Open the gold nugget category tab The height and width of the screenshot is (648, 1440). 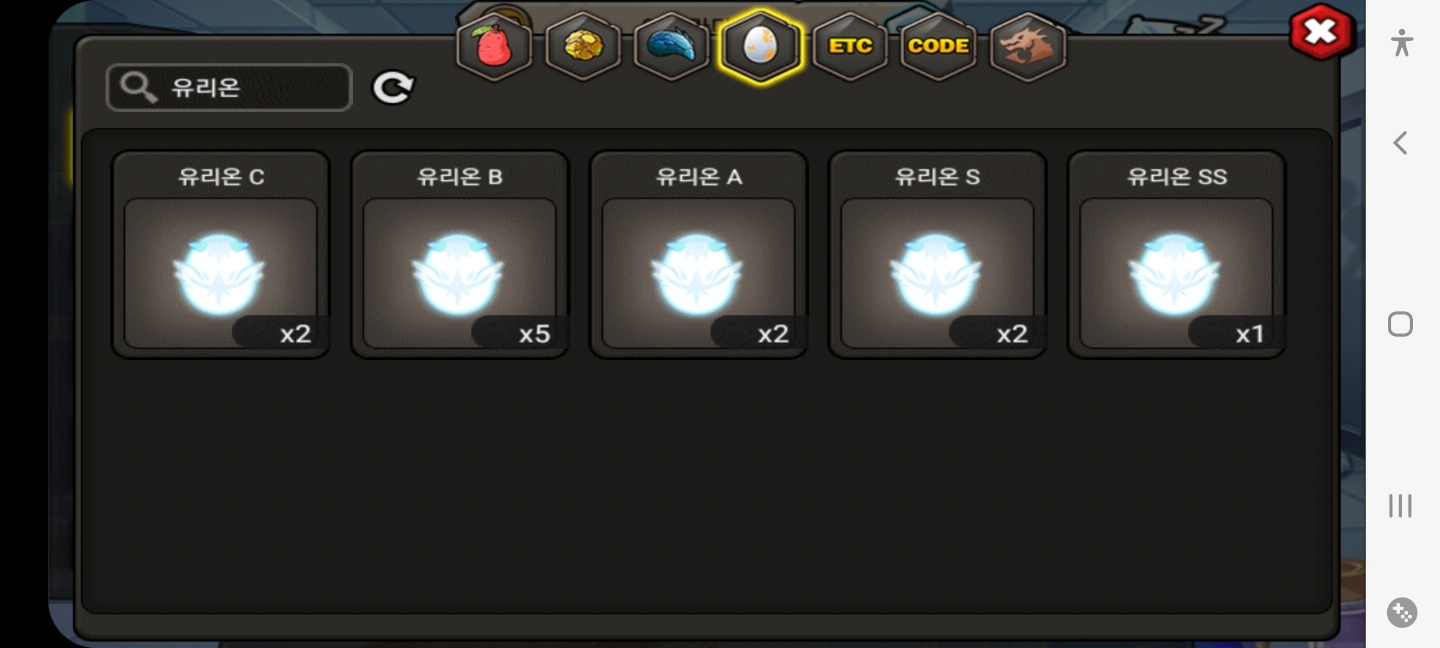click(x=583, y=46)
